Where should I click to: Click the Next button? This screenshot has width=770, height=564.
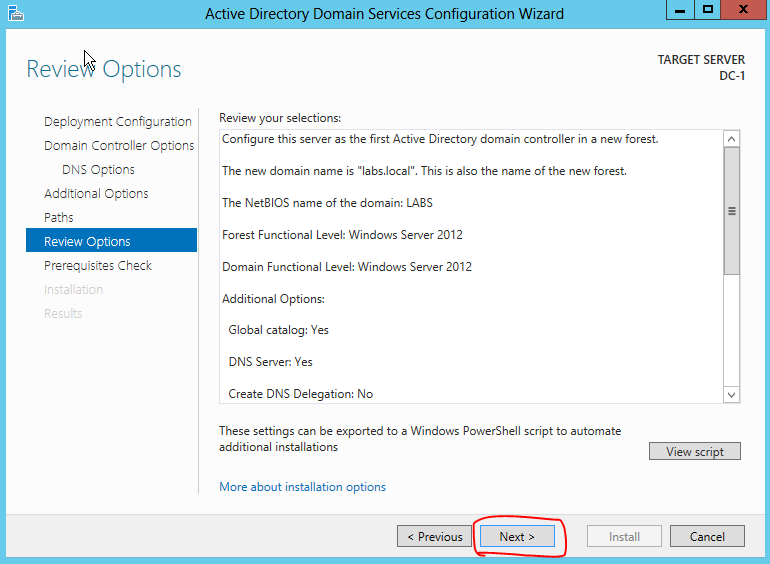pyautogui.click(x=517, y=537)
